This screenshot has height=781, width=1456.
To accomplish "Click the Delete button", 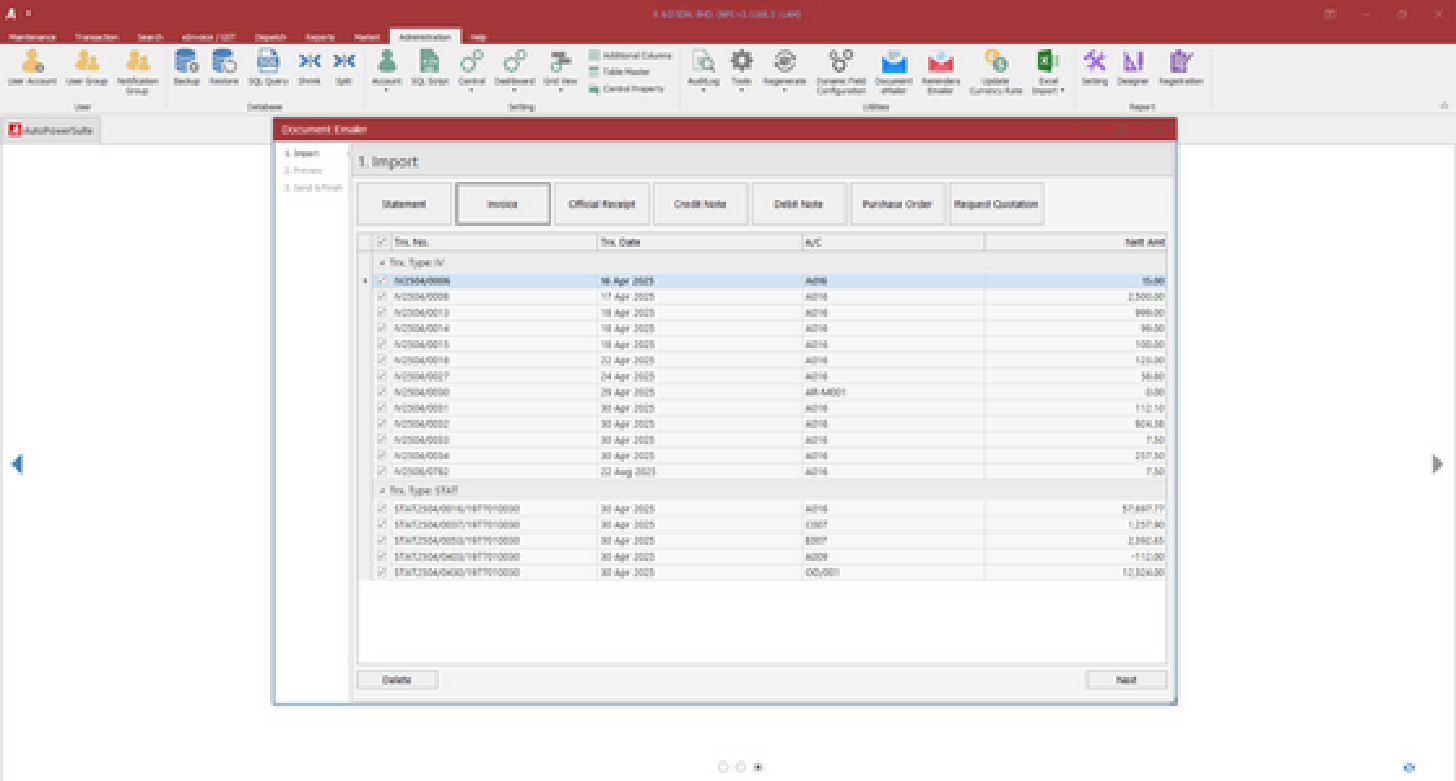I will tap(397, 680).
